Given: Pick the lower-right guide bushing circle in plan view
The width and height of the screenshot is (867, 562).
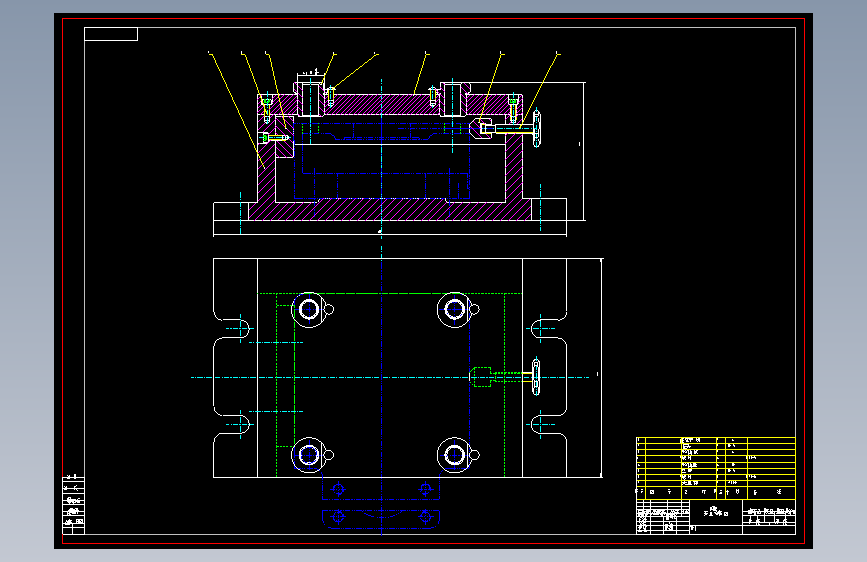Looking at the screenshot, I should click(x=455, y=455).
